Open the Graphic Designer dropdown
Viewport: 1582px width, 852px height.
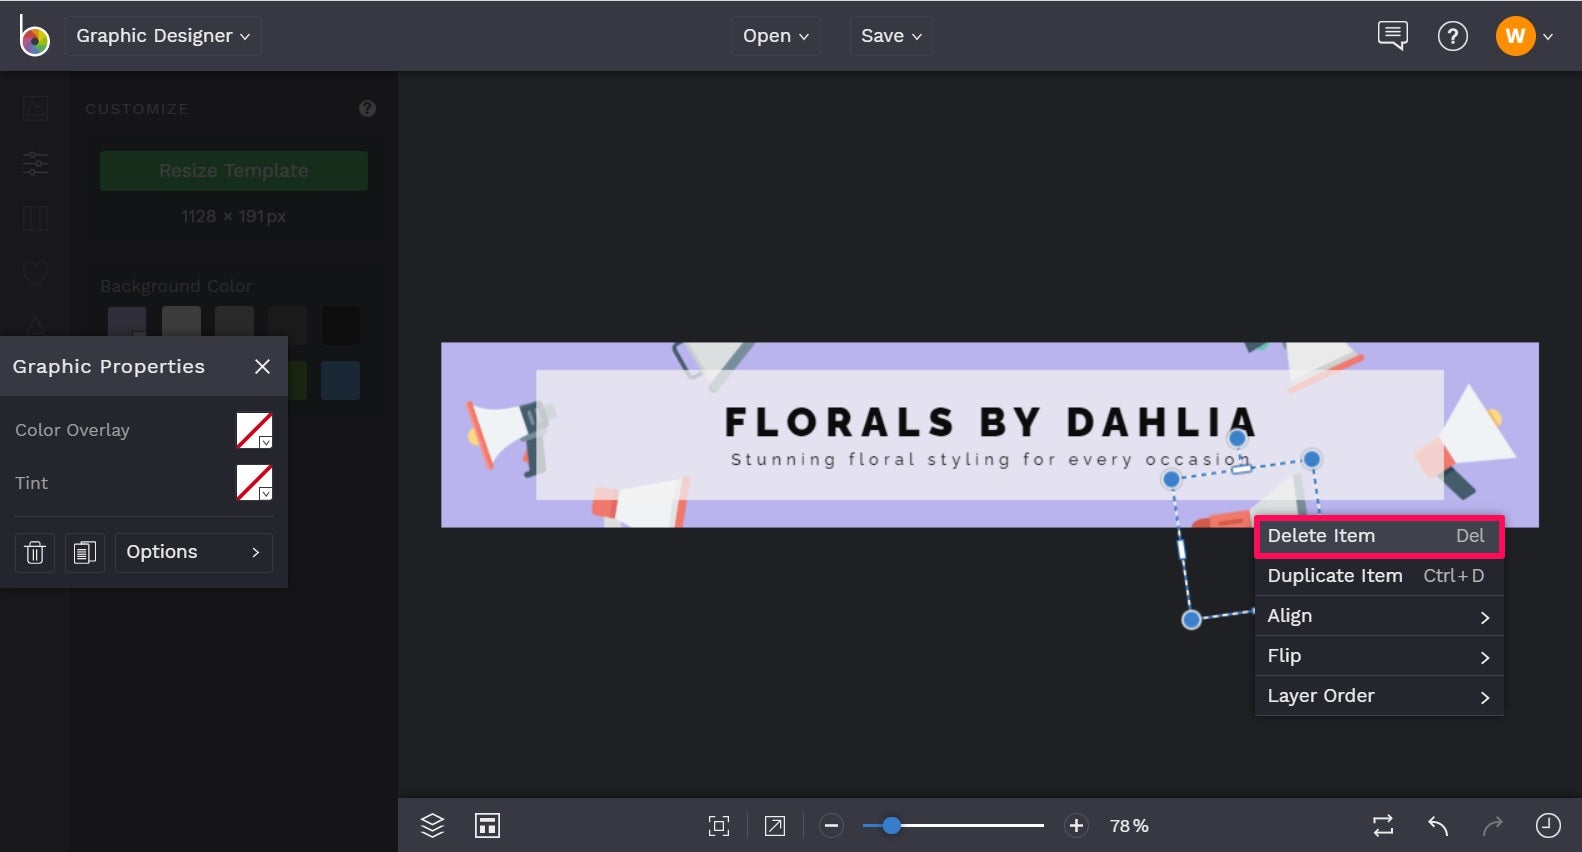(x=163, y=36)
